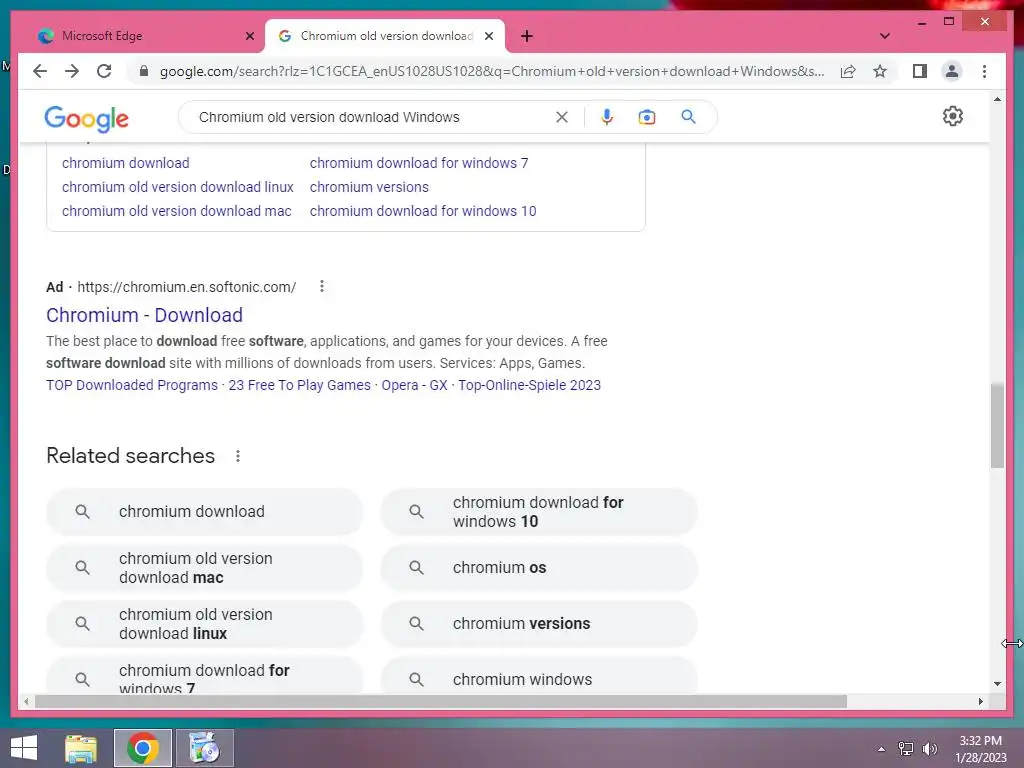
Task: Bookmark this tab with the star icon
Action: click(x=880, y=71)
